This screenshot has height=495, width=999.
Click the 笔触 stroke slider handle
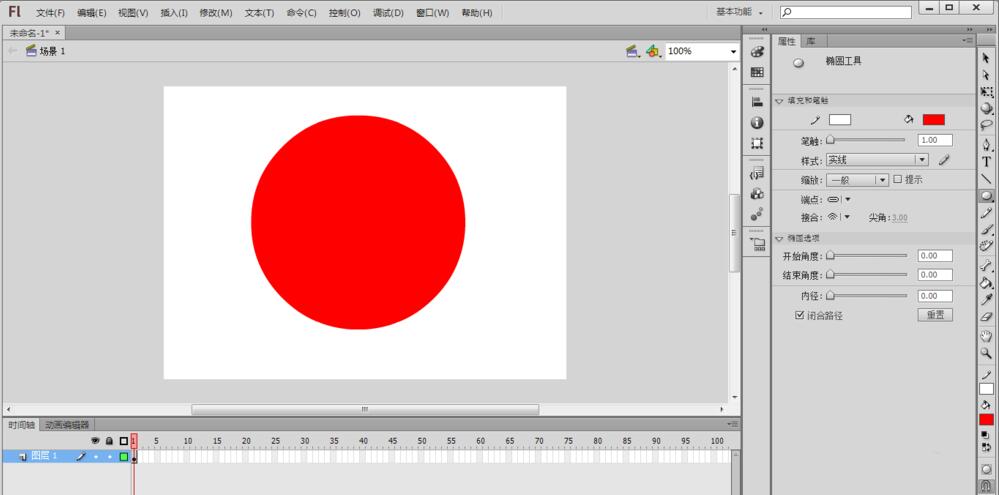coord(830,140)
